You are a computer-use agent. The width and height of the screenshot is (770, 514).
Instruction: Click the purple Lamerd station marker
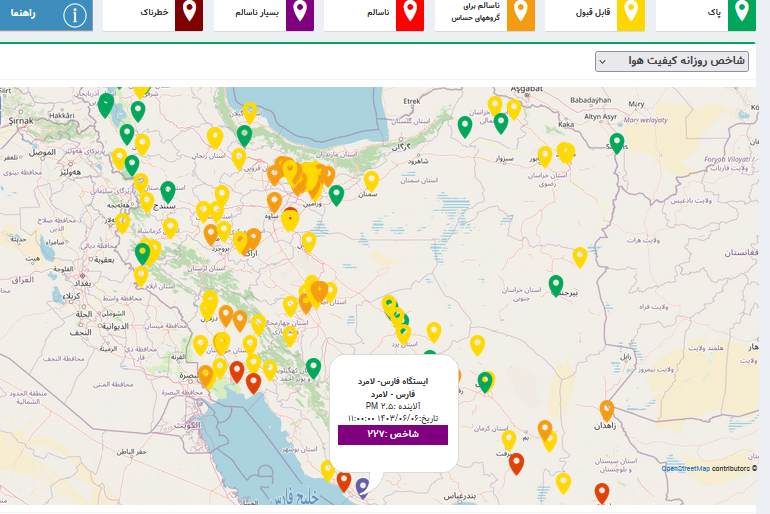(363, 487)
